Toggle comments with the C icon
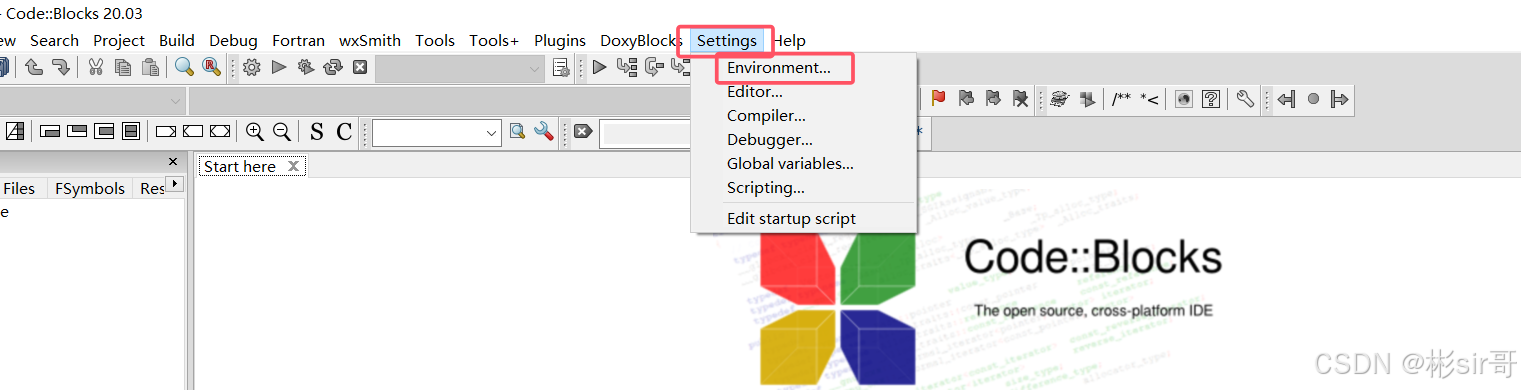Image resolution: width=1521 pixels, height=390 pixels. click(x=344, y=131)
